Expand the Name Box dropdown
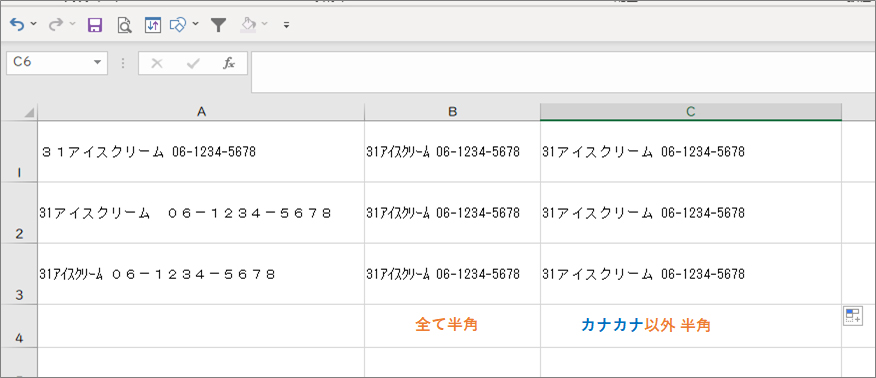876x378 pixels. pyautogui.click(x=98, y=63)
